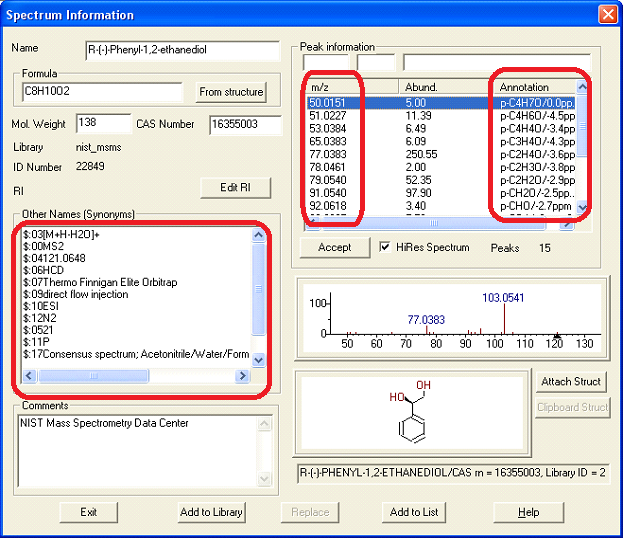Click Attach Struct button
624x538 pixels.
point(571,382)
